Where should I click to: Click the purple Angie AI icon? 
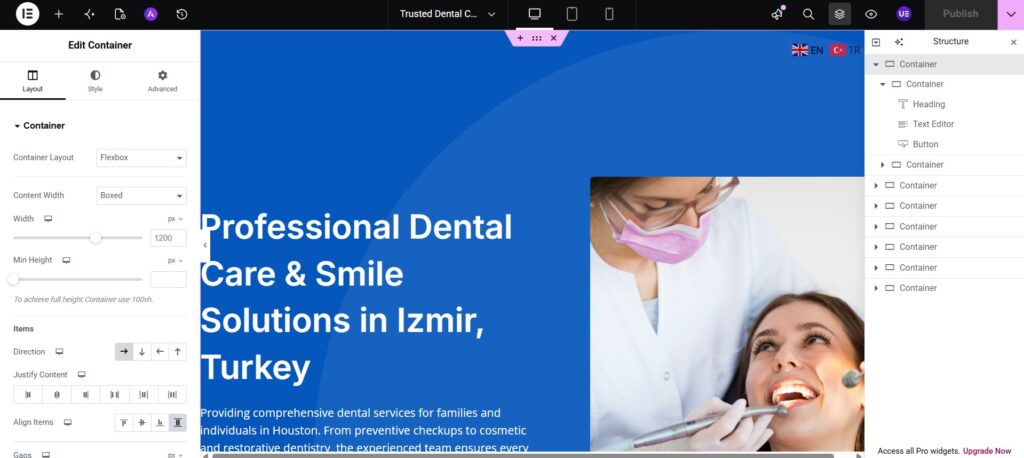[x=151, y=14]
